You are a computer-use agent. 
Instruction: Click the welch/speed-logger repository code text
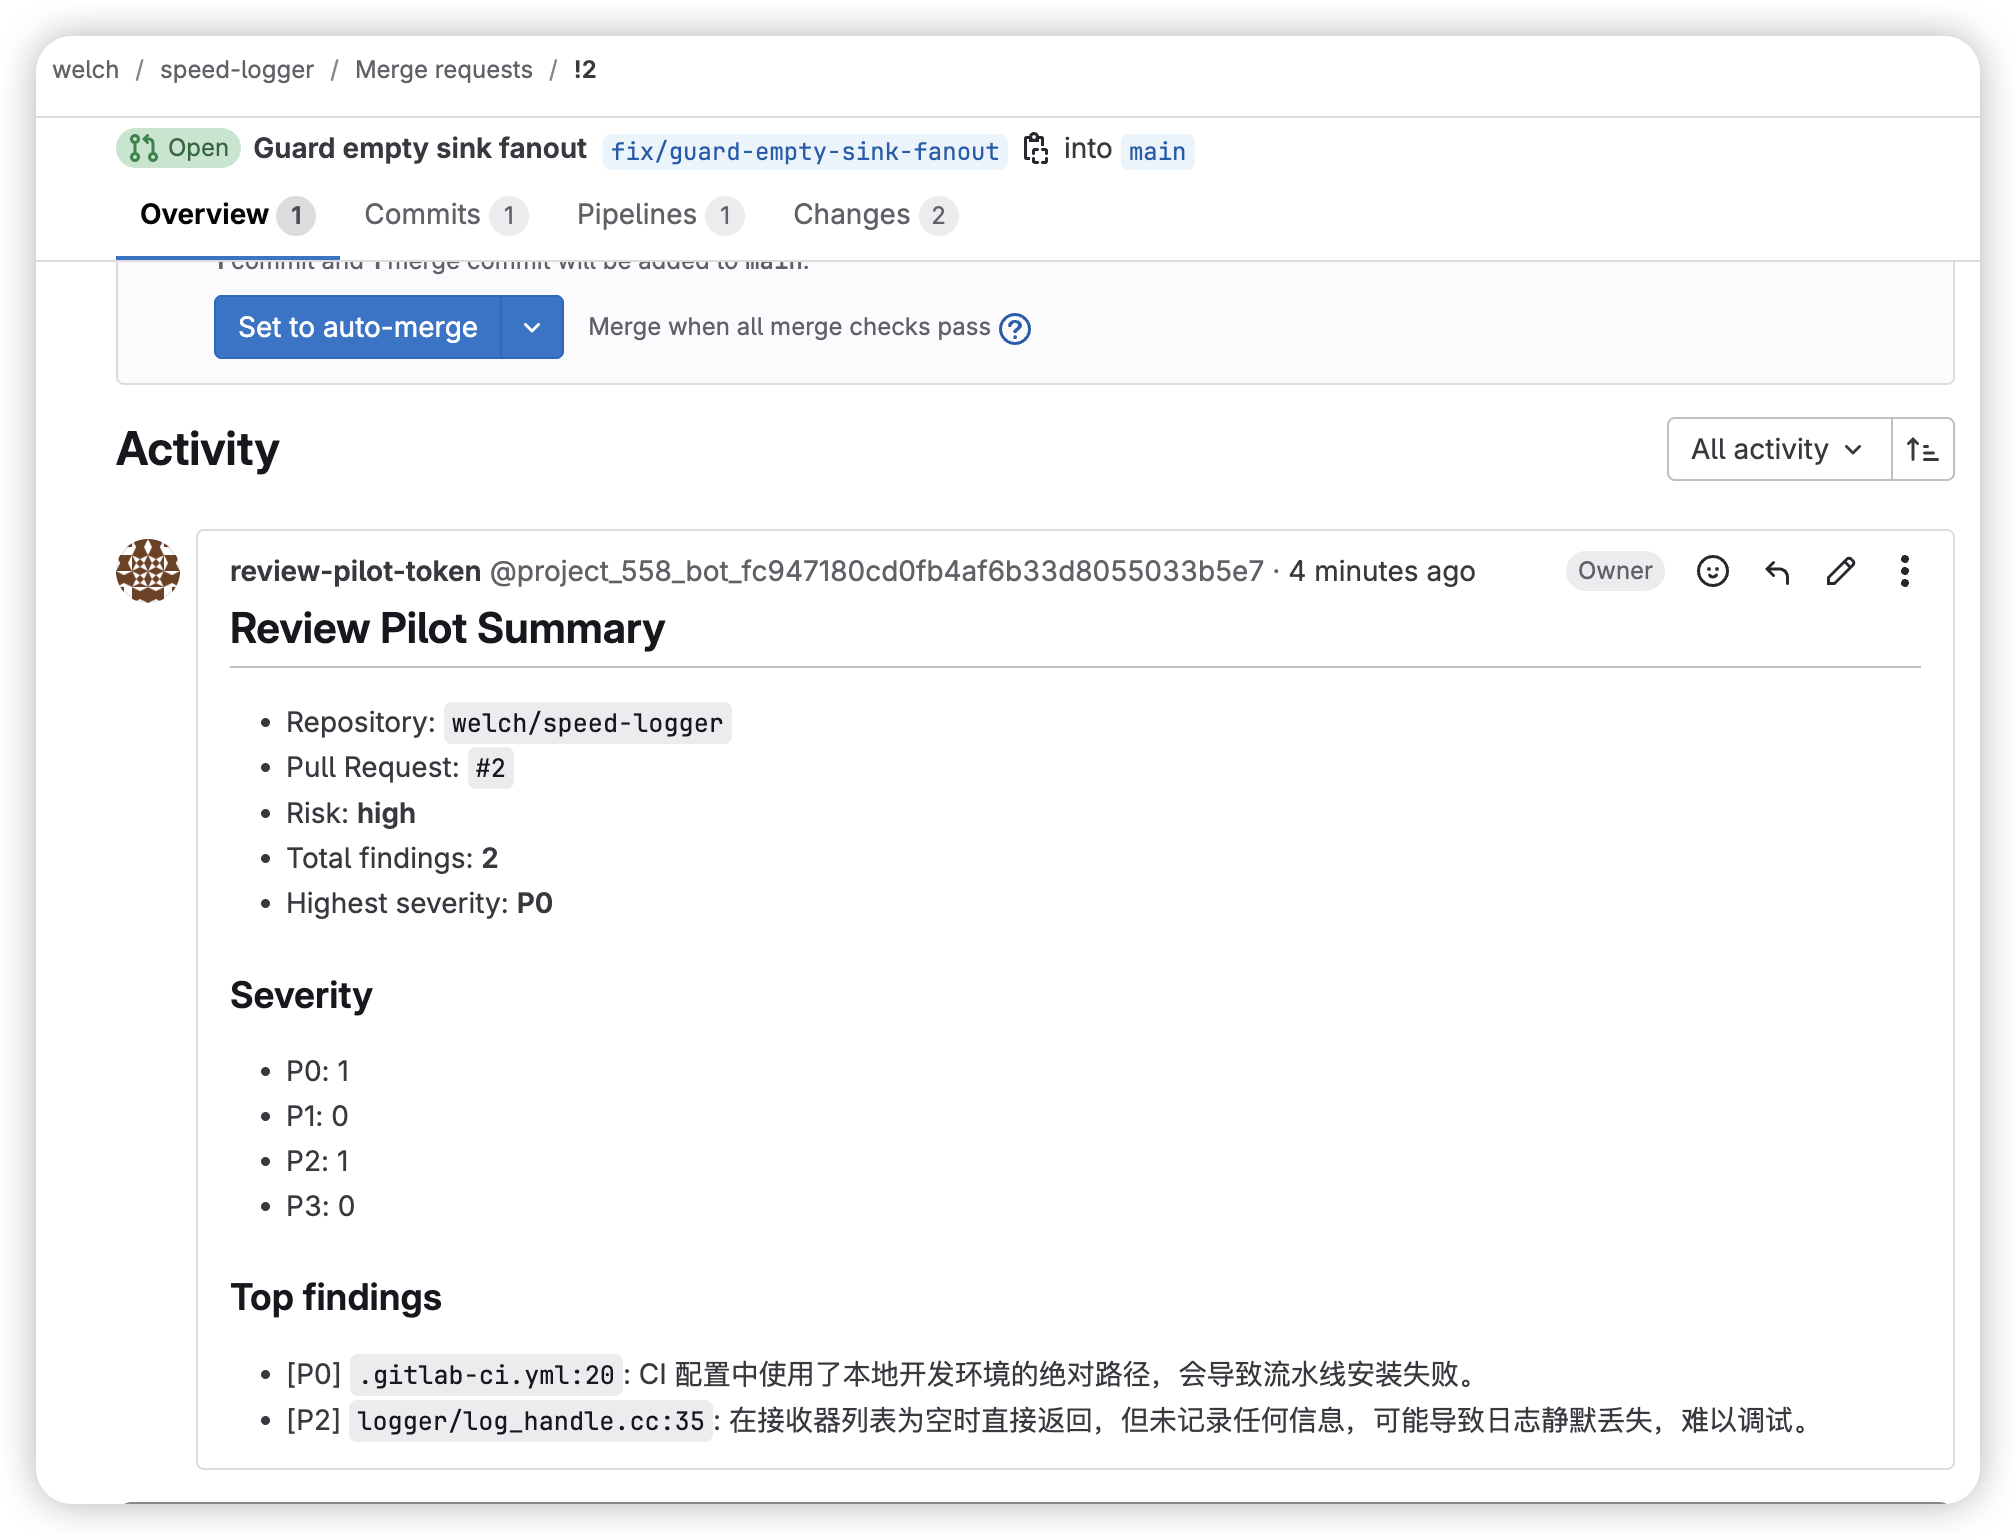tap(587, 723)
